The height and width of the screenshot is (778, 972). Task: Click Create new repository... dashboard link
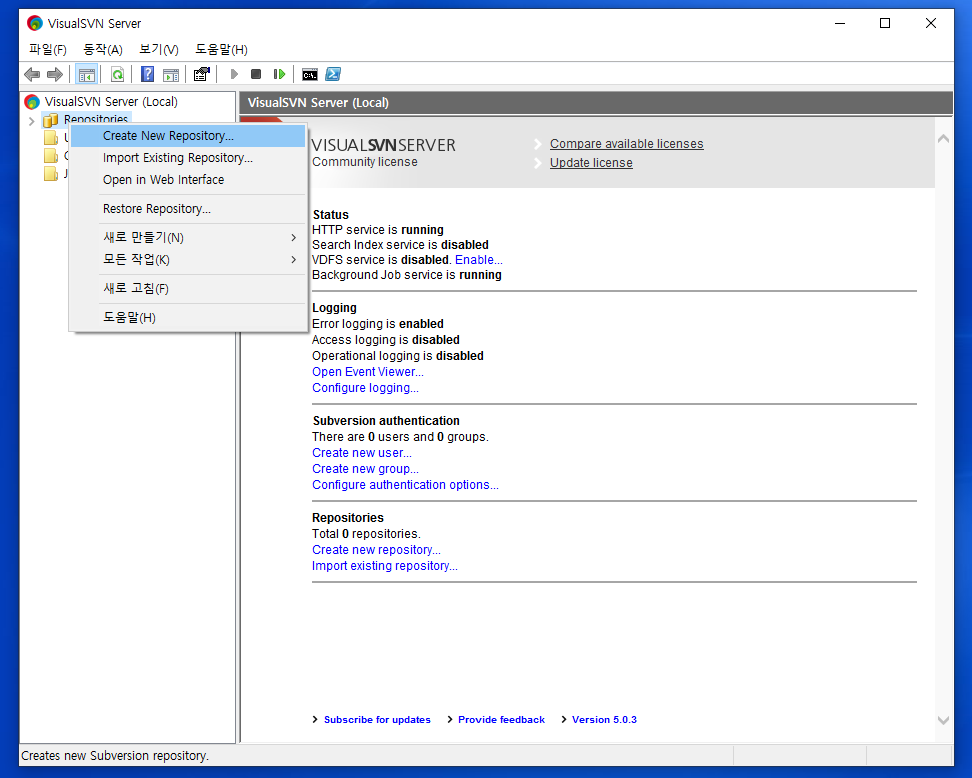(376, 550)
